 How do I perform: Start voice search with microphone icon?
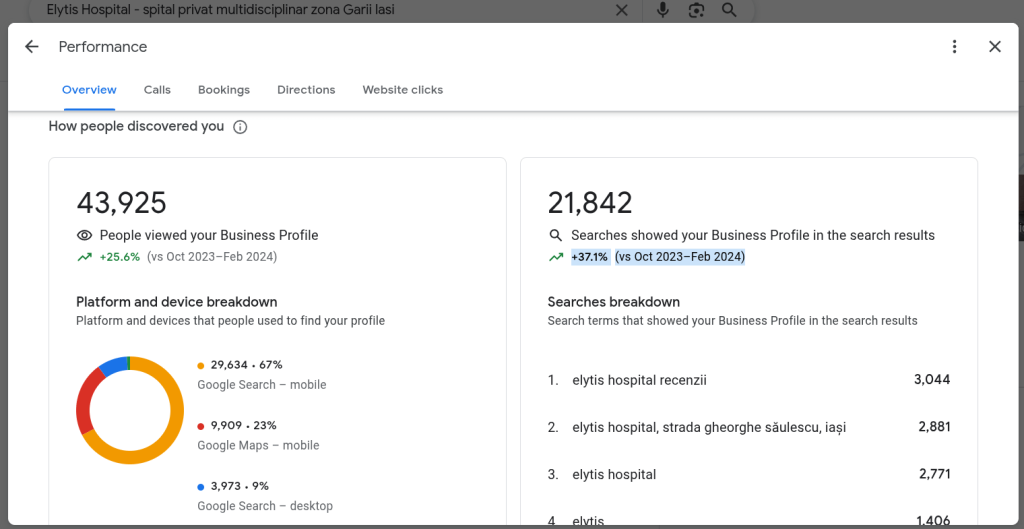(x=662, y=10)
